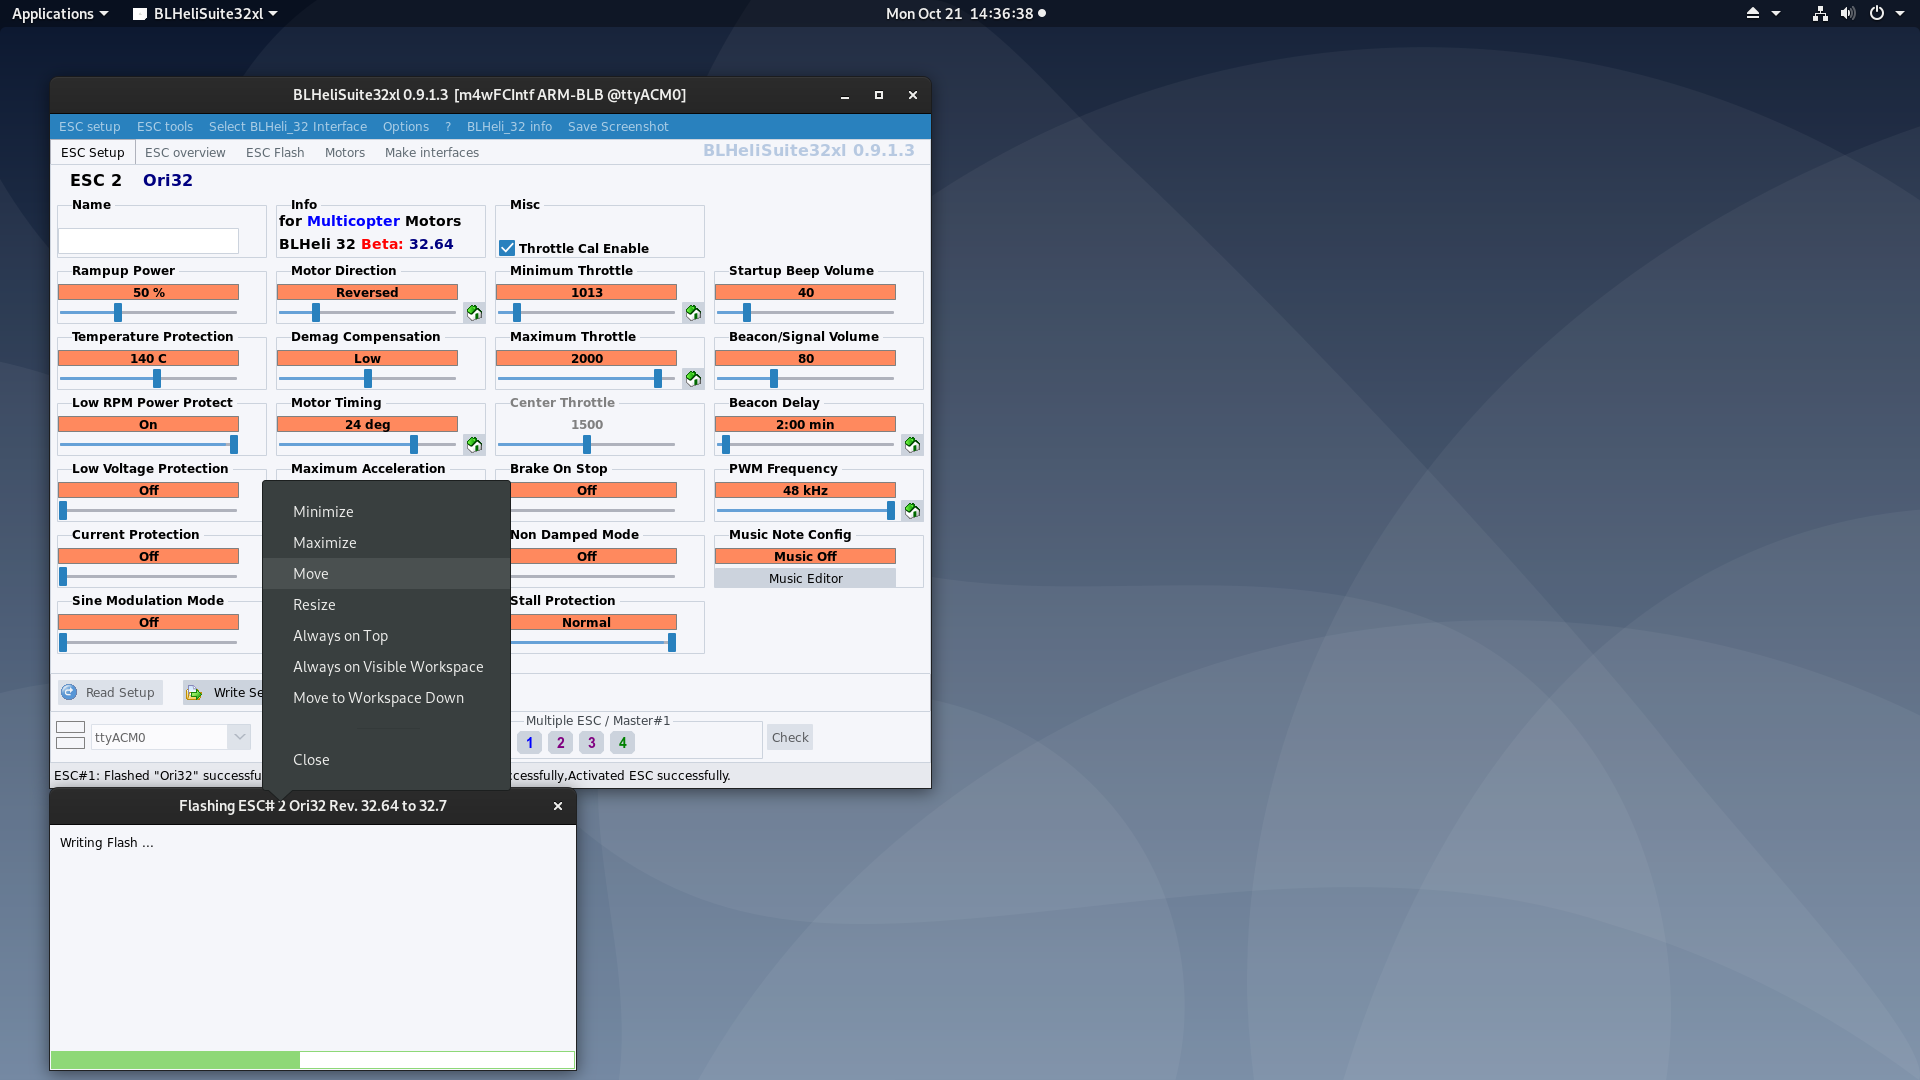Choose Move to Workspace Down
Image resolution: width=1920 pixels, height=1080 pixels.
(386, 697)
